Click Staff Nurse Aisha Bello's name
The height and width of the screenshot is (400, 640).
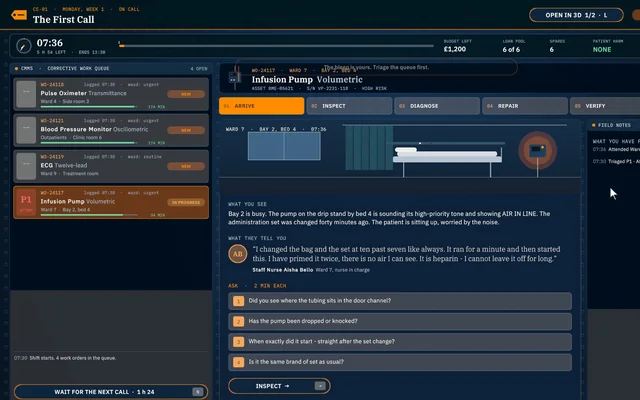(x=283, y=270)
